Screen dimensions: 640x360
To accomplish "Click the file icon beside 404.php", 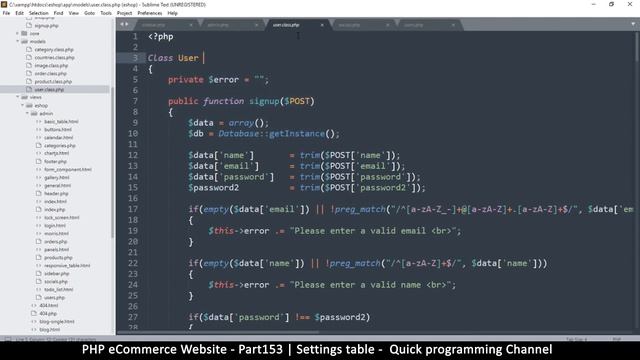I will point(34,313).
